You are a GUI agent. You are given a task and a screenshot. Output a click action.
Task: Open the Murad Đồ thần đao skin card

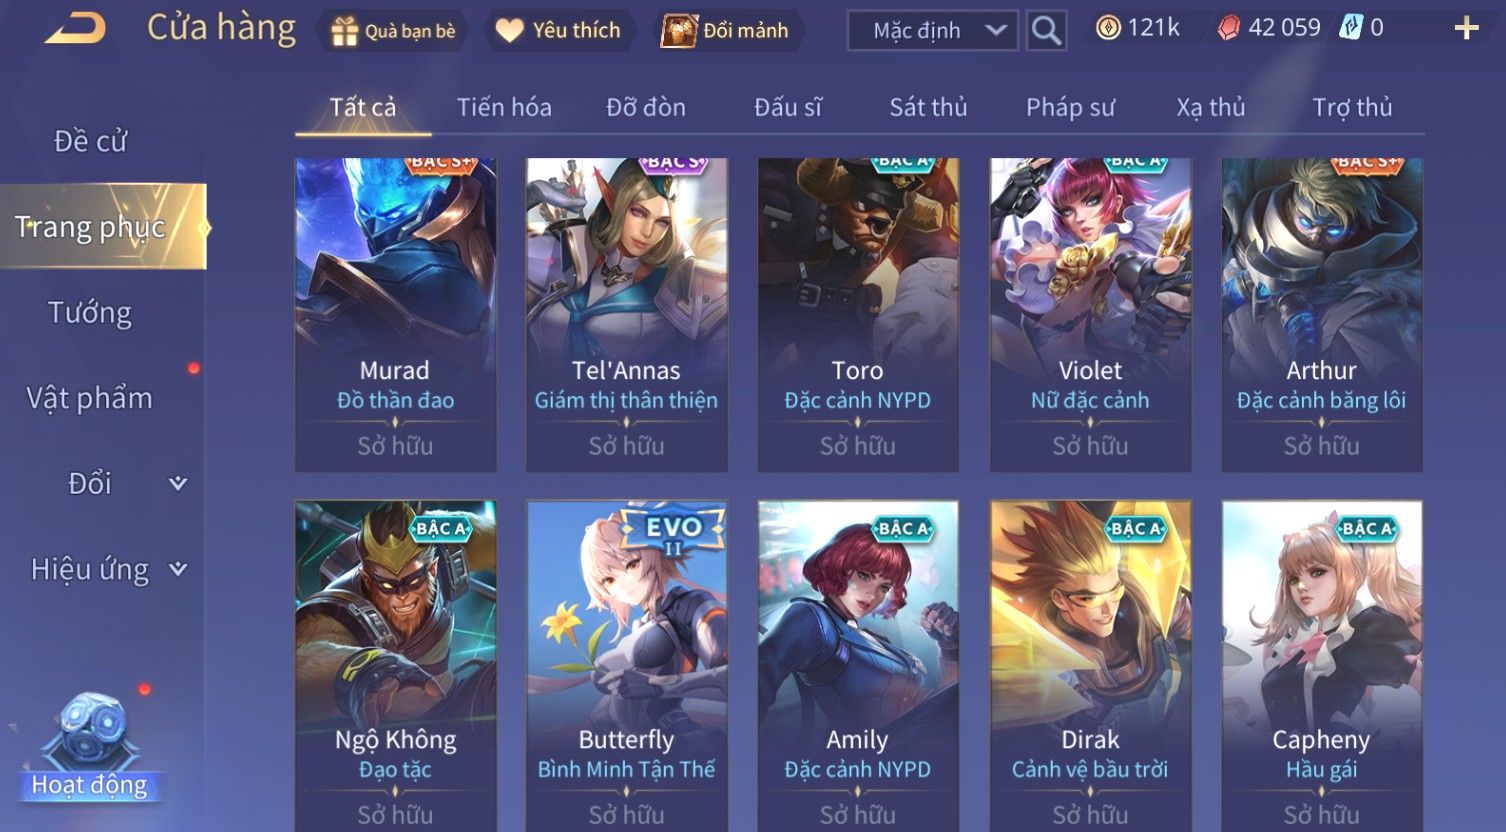tap(395, 314)
